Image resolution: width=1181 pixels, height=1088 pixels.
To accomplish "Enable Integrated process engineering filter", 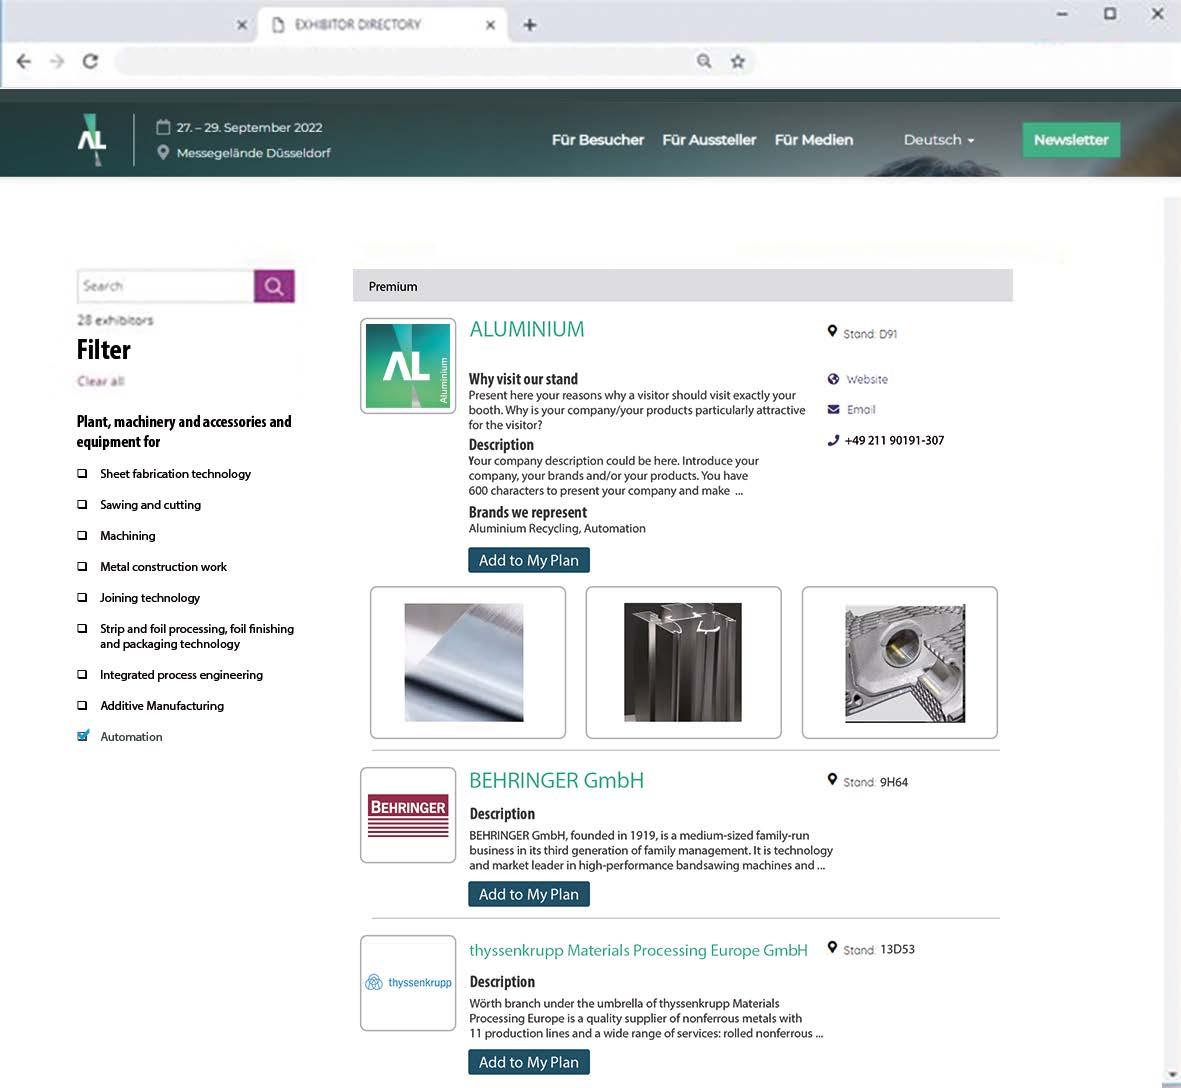I will [82, 675].
